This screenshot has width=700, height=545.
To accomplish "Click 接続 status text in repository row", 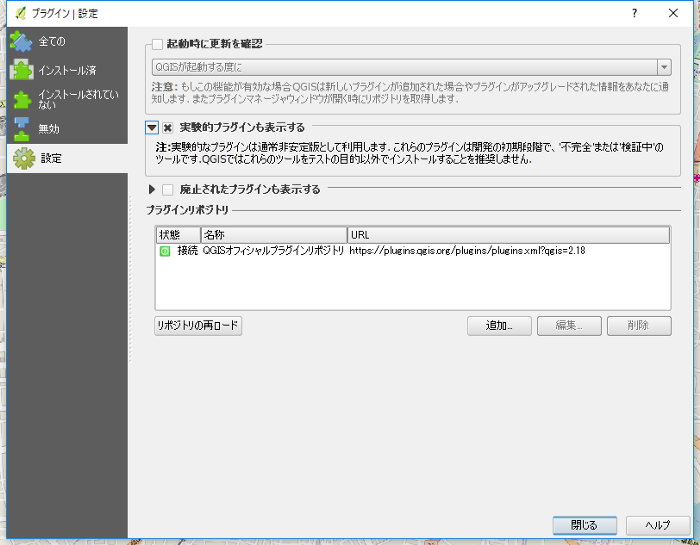I will pyautogui.click(x=188, y=250).
